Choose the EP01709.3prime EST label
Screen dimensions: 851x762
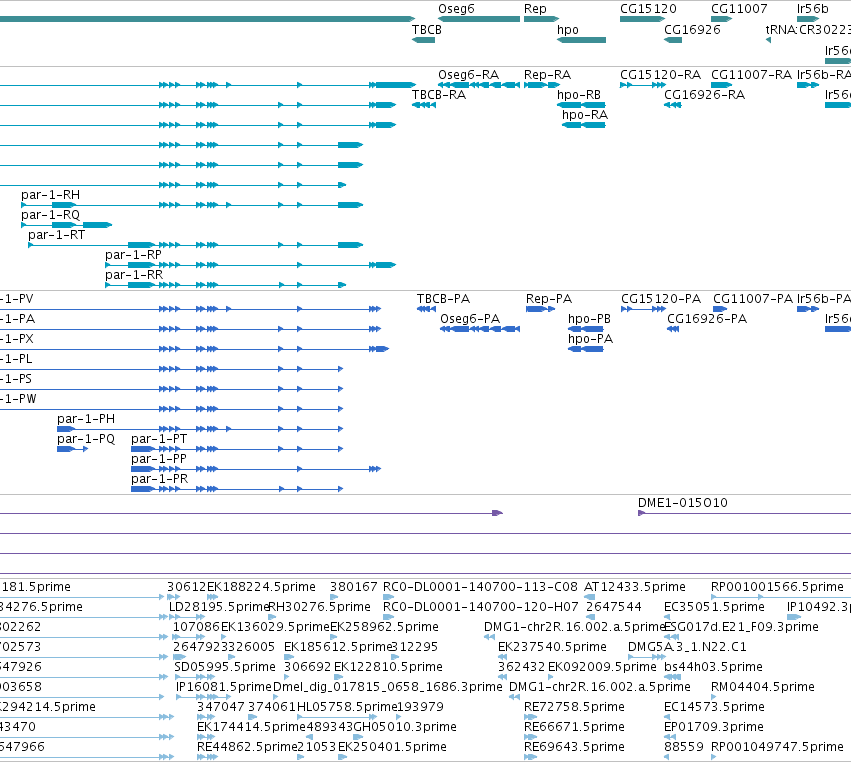click(x=714, y=727)
